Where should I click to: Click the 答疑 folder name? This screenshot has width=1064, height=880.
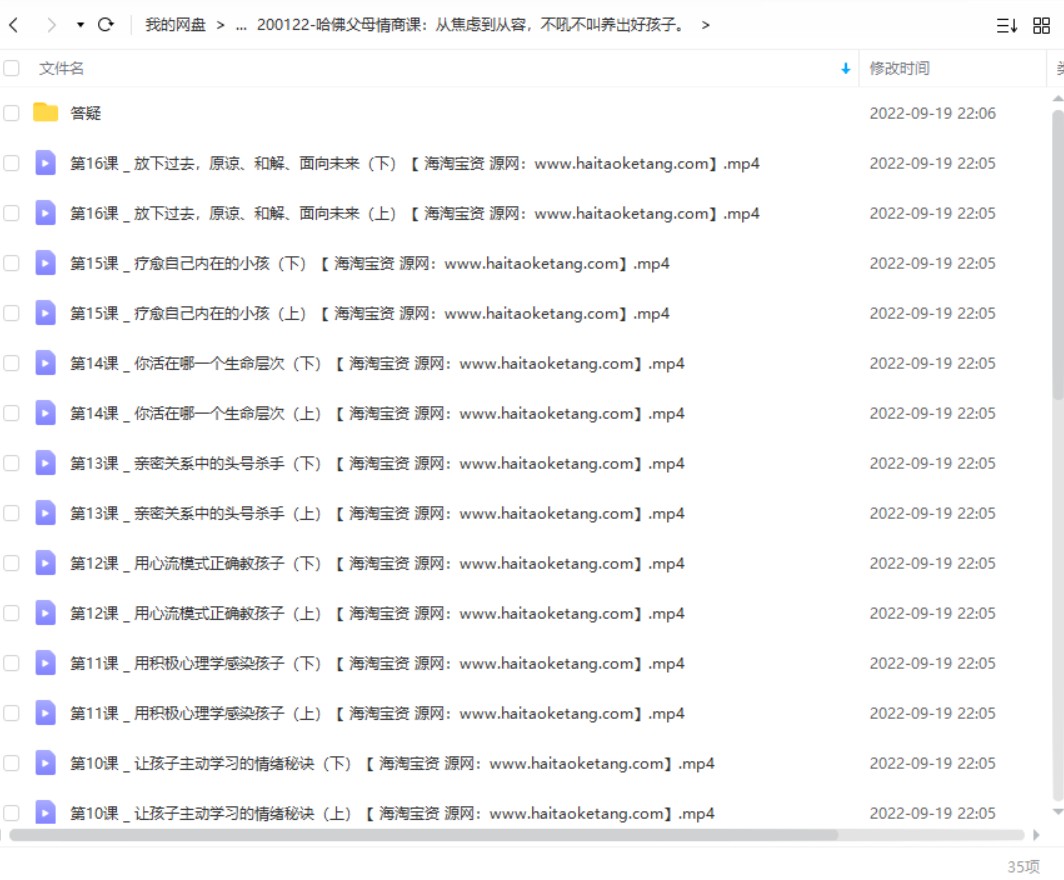(86, 113)
